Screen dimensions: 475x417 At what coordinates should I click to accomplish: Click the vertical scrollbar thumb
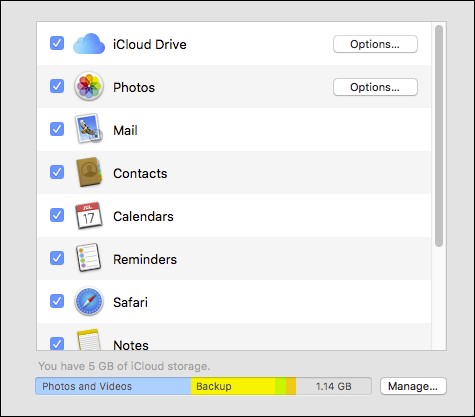coord(439,136)
